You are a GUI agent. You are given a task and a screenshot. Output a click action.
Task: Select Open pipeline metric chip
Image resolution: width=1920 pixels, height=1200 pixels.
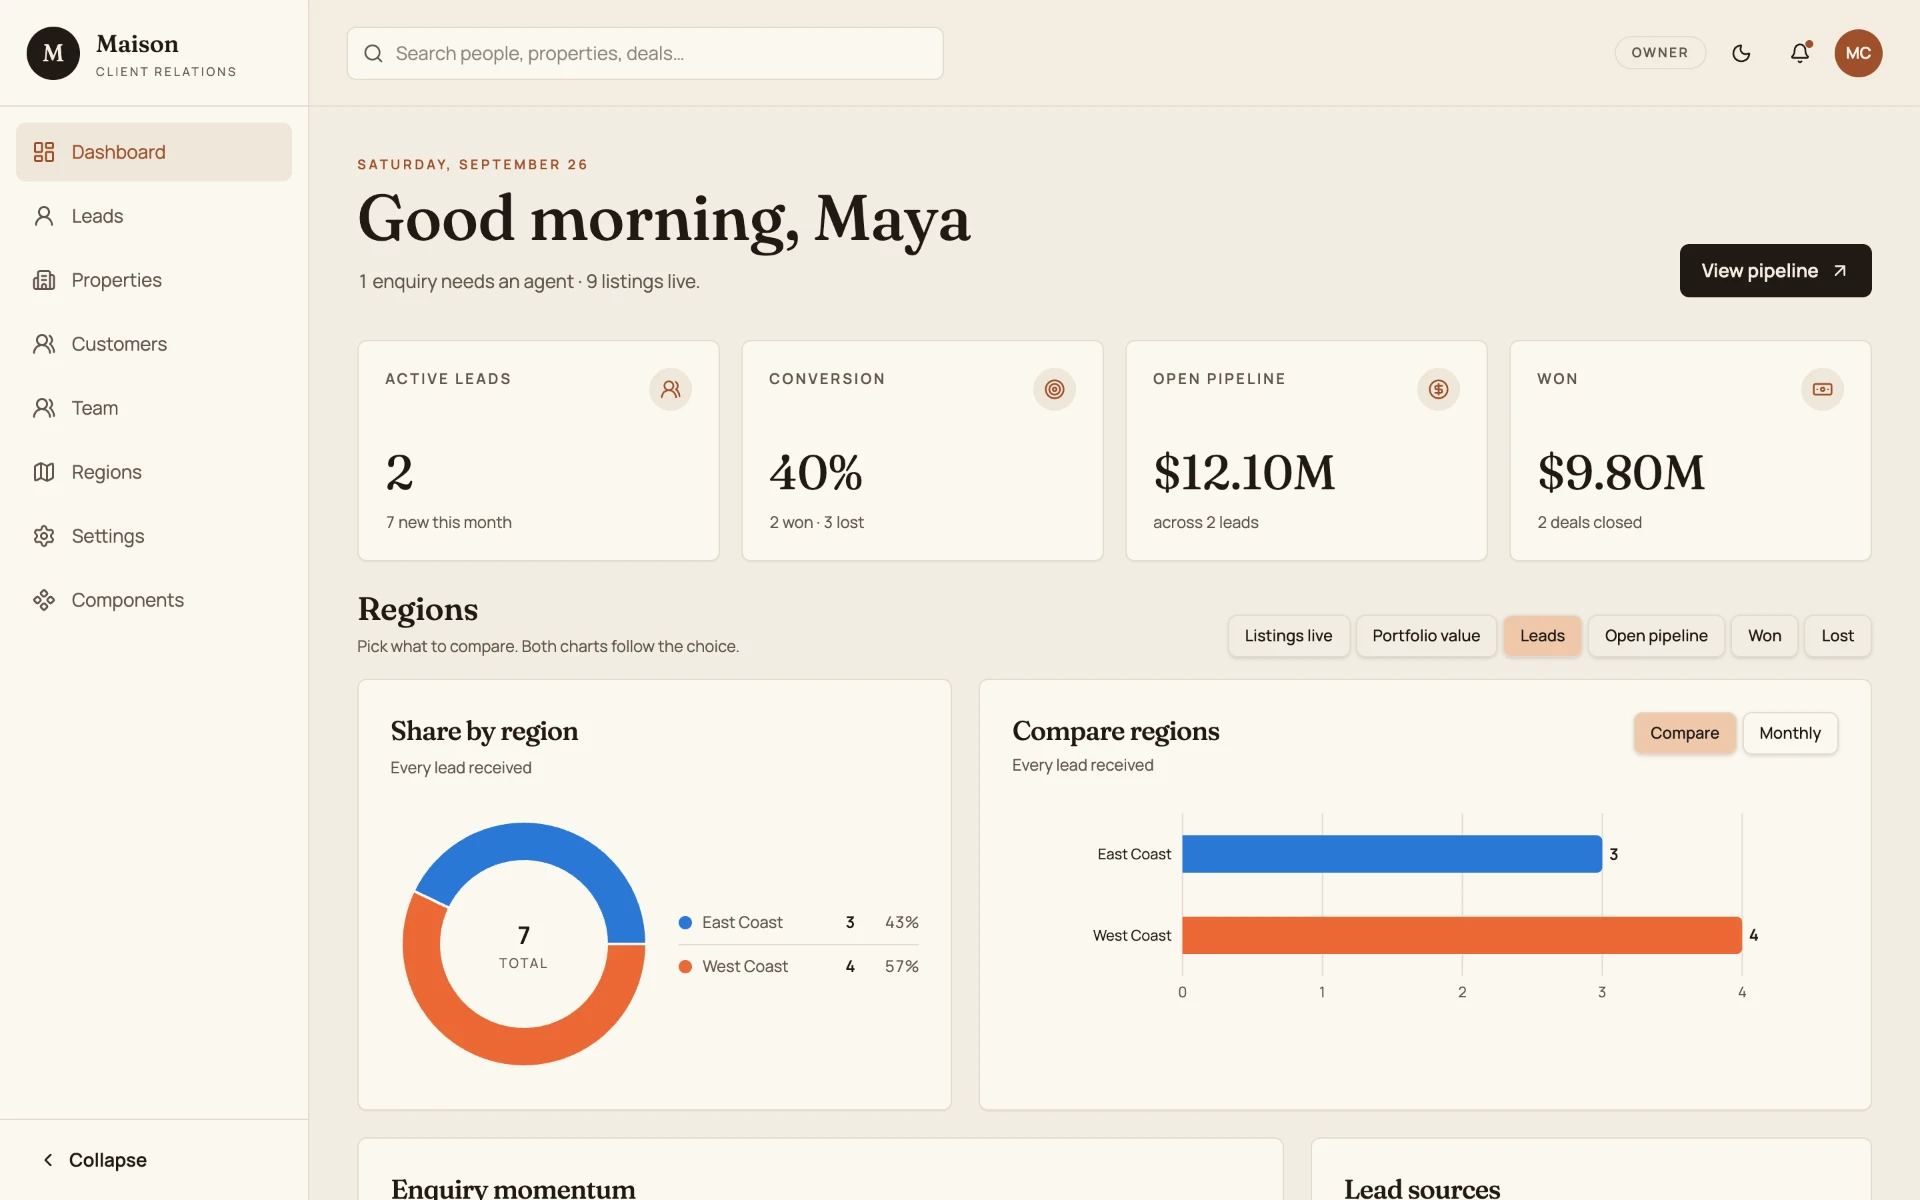(1656, 636)
